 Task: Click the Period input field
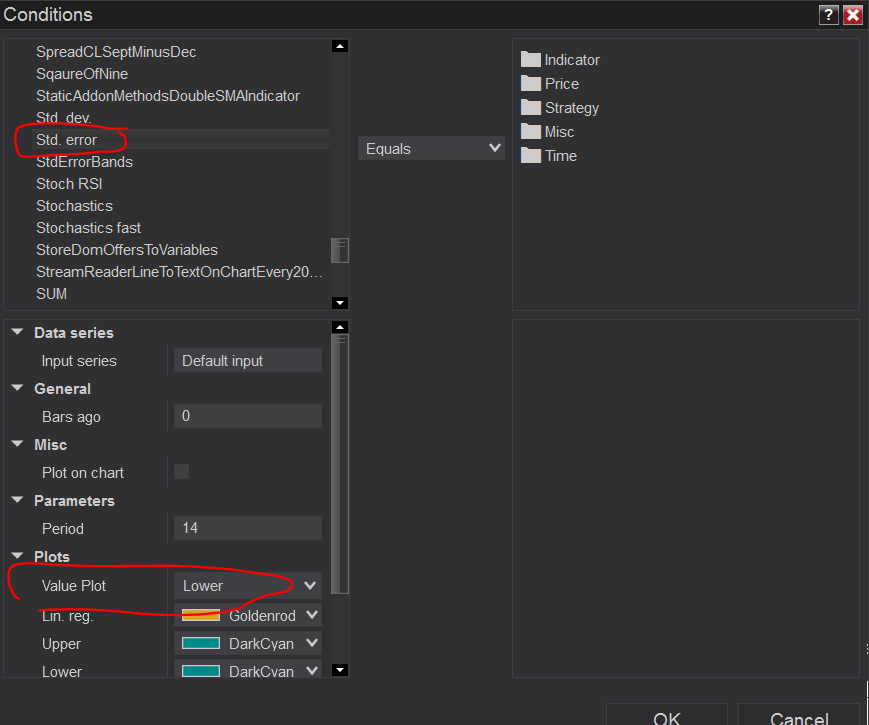(248, 528)
